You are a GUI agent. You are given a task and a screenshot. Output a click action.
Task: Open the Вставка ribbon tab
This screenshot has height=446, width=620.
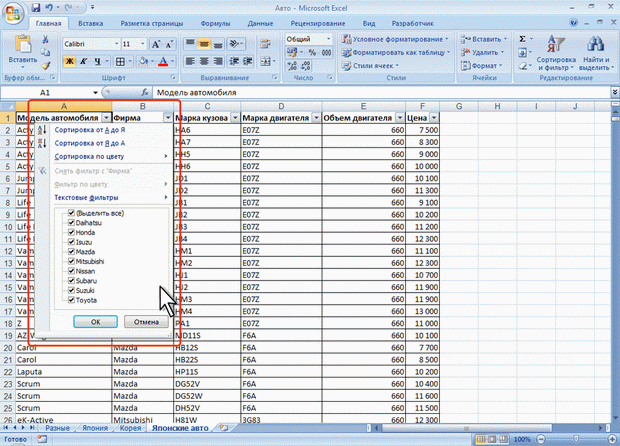(91, 23)
